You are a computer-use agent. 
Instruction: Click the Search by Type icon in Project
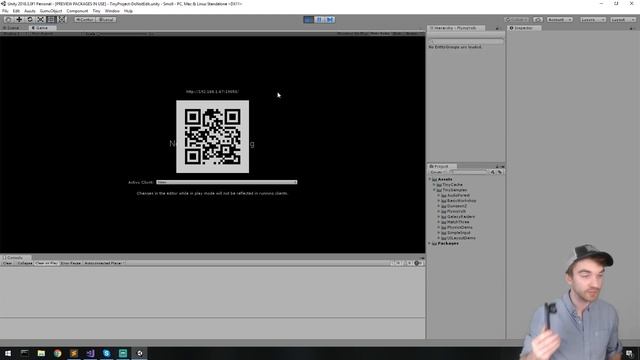(493, 172)
